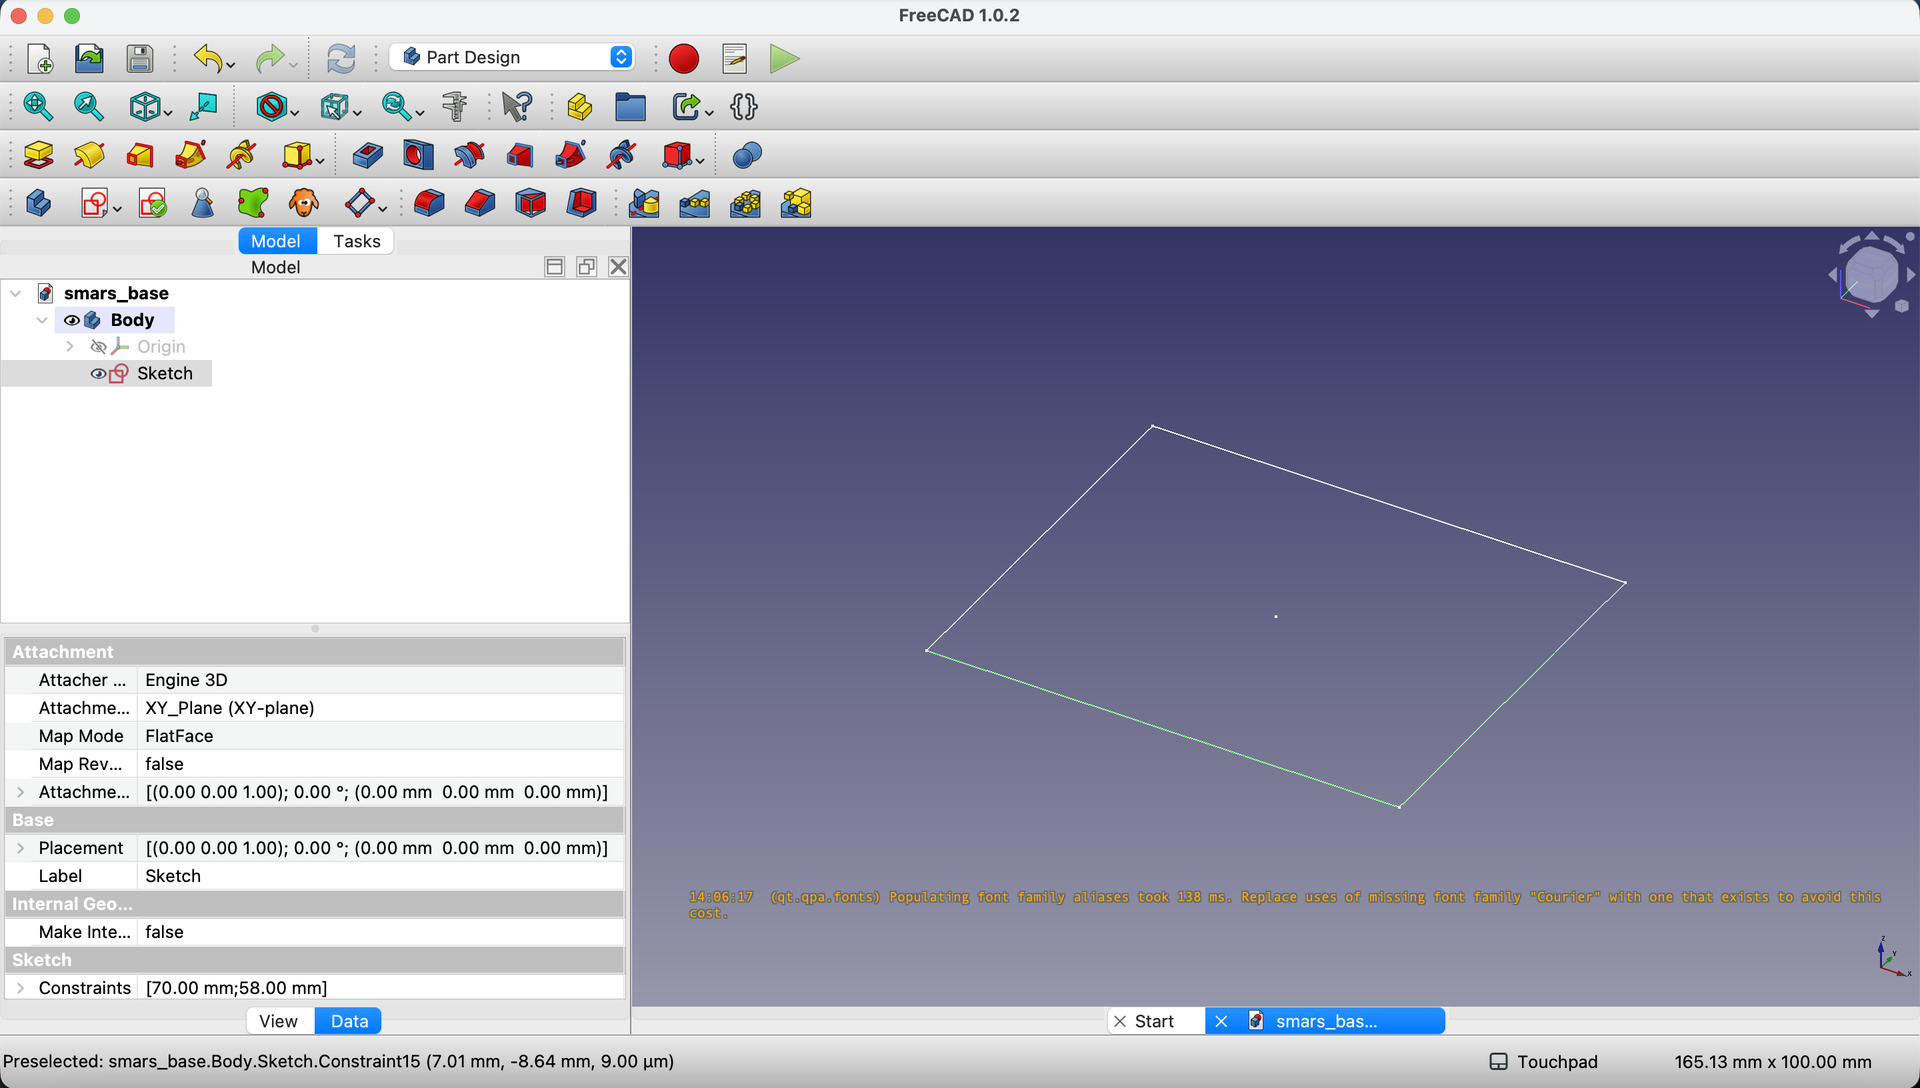Start macro recording with red circle

coord(684,58)
